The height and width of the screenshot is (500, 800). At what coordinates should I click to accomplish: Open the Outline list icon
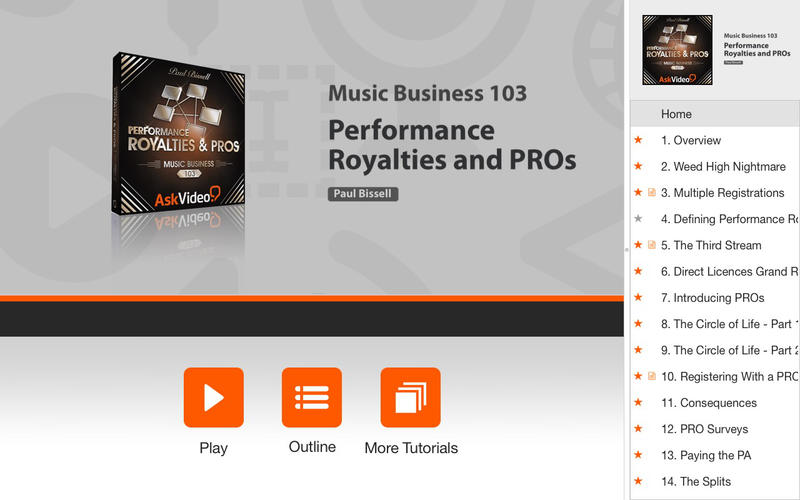312,397
